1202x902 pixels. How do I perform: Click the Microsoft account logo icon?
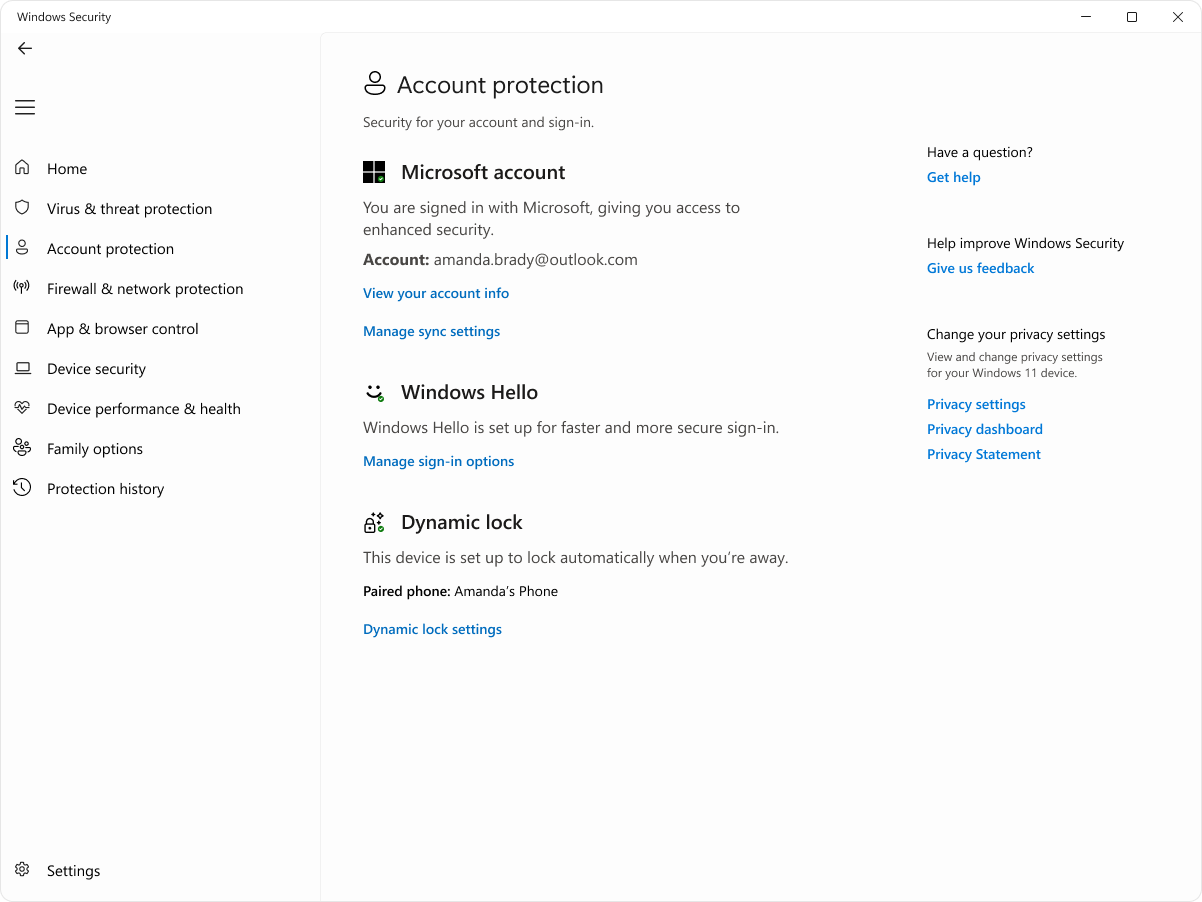(x=374, y=171)
